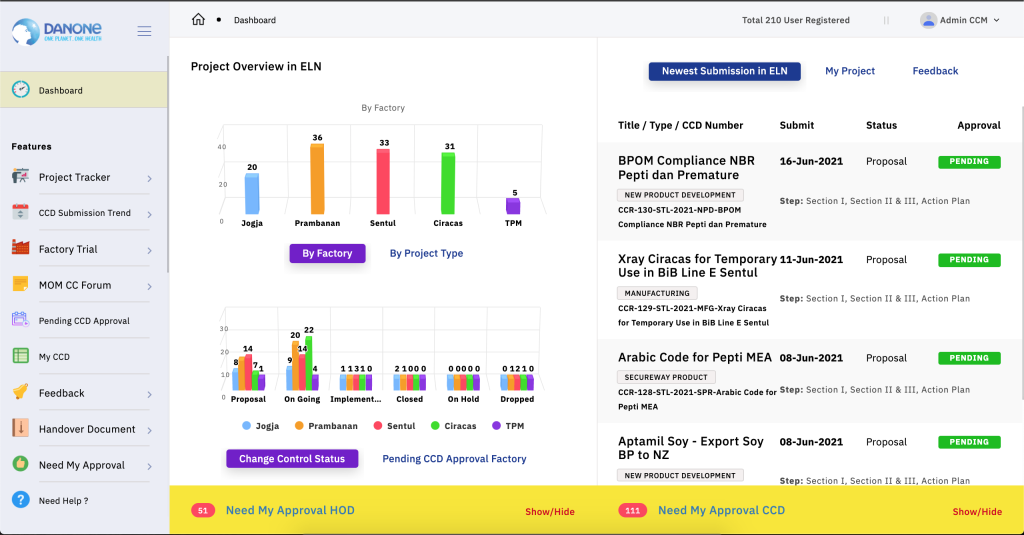Select the Change Control Status button
The height and width of the screenshot is (535, 1024).
coord(292,459)
